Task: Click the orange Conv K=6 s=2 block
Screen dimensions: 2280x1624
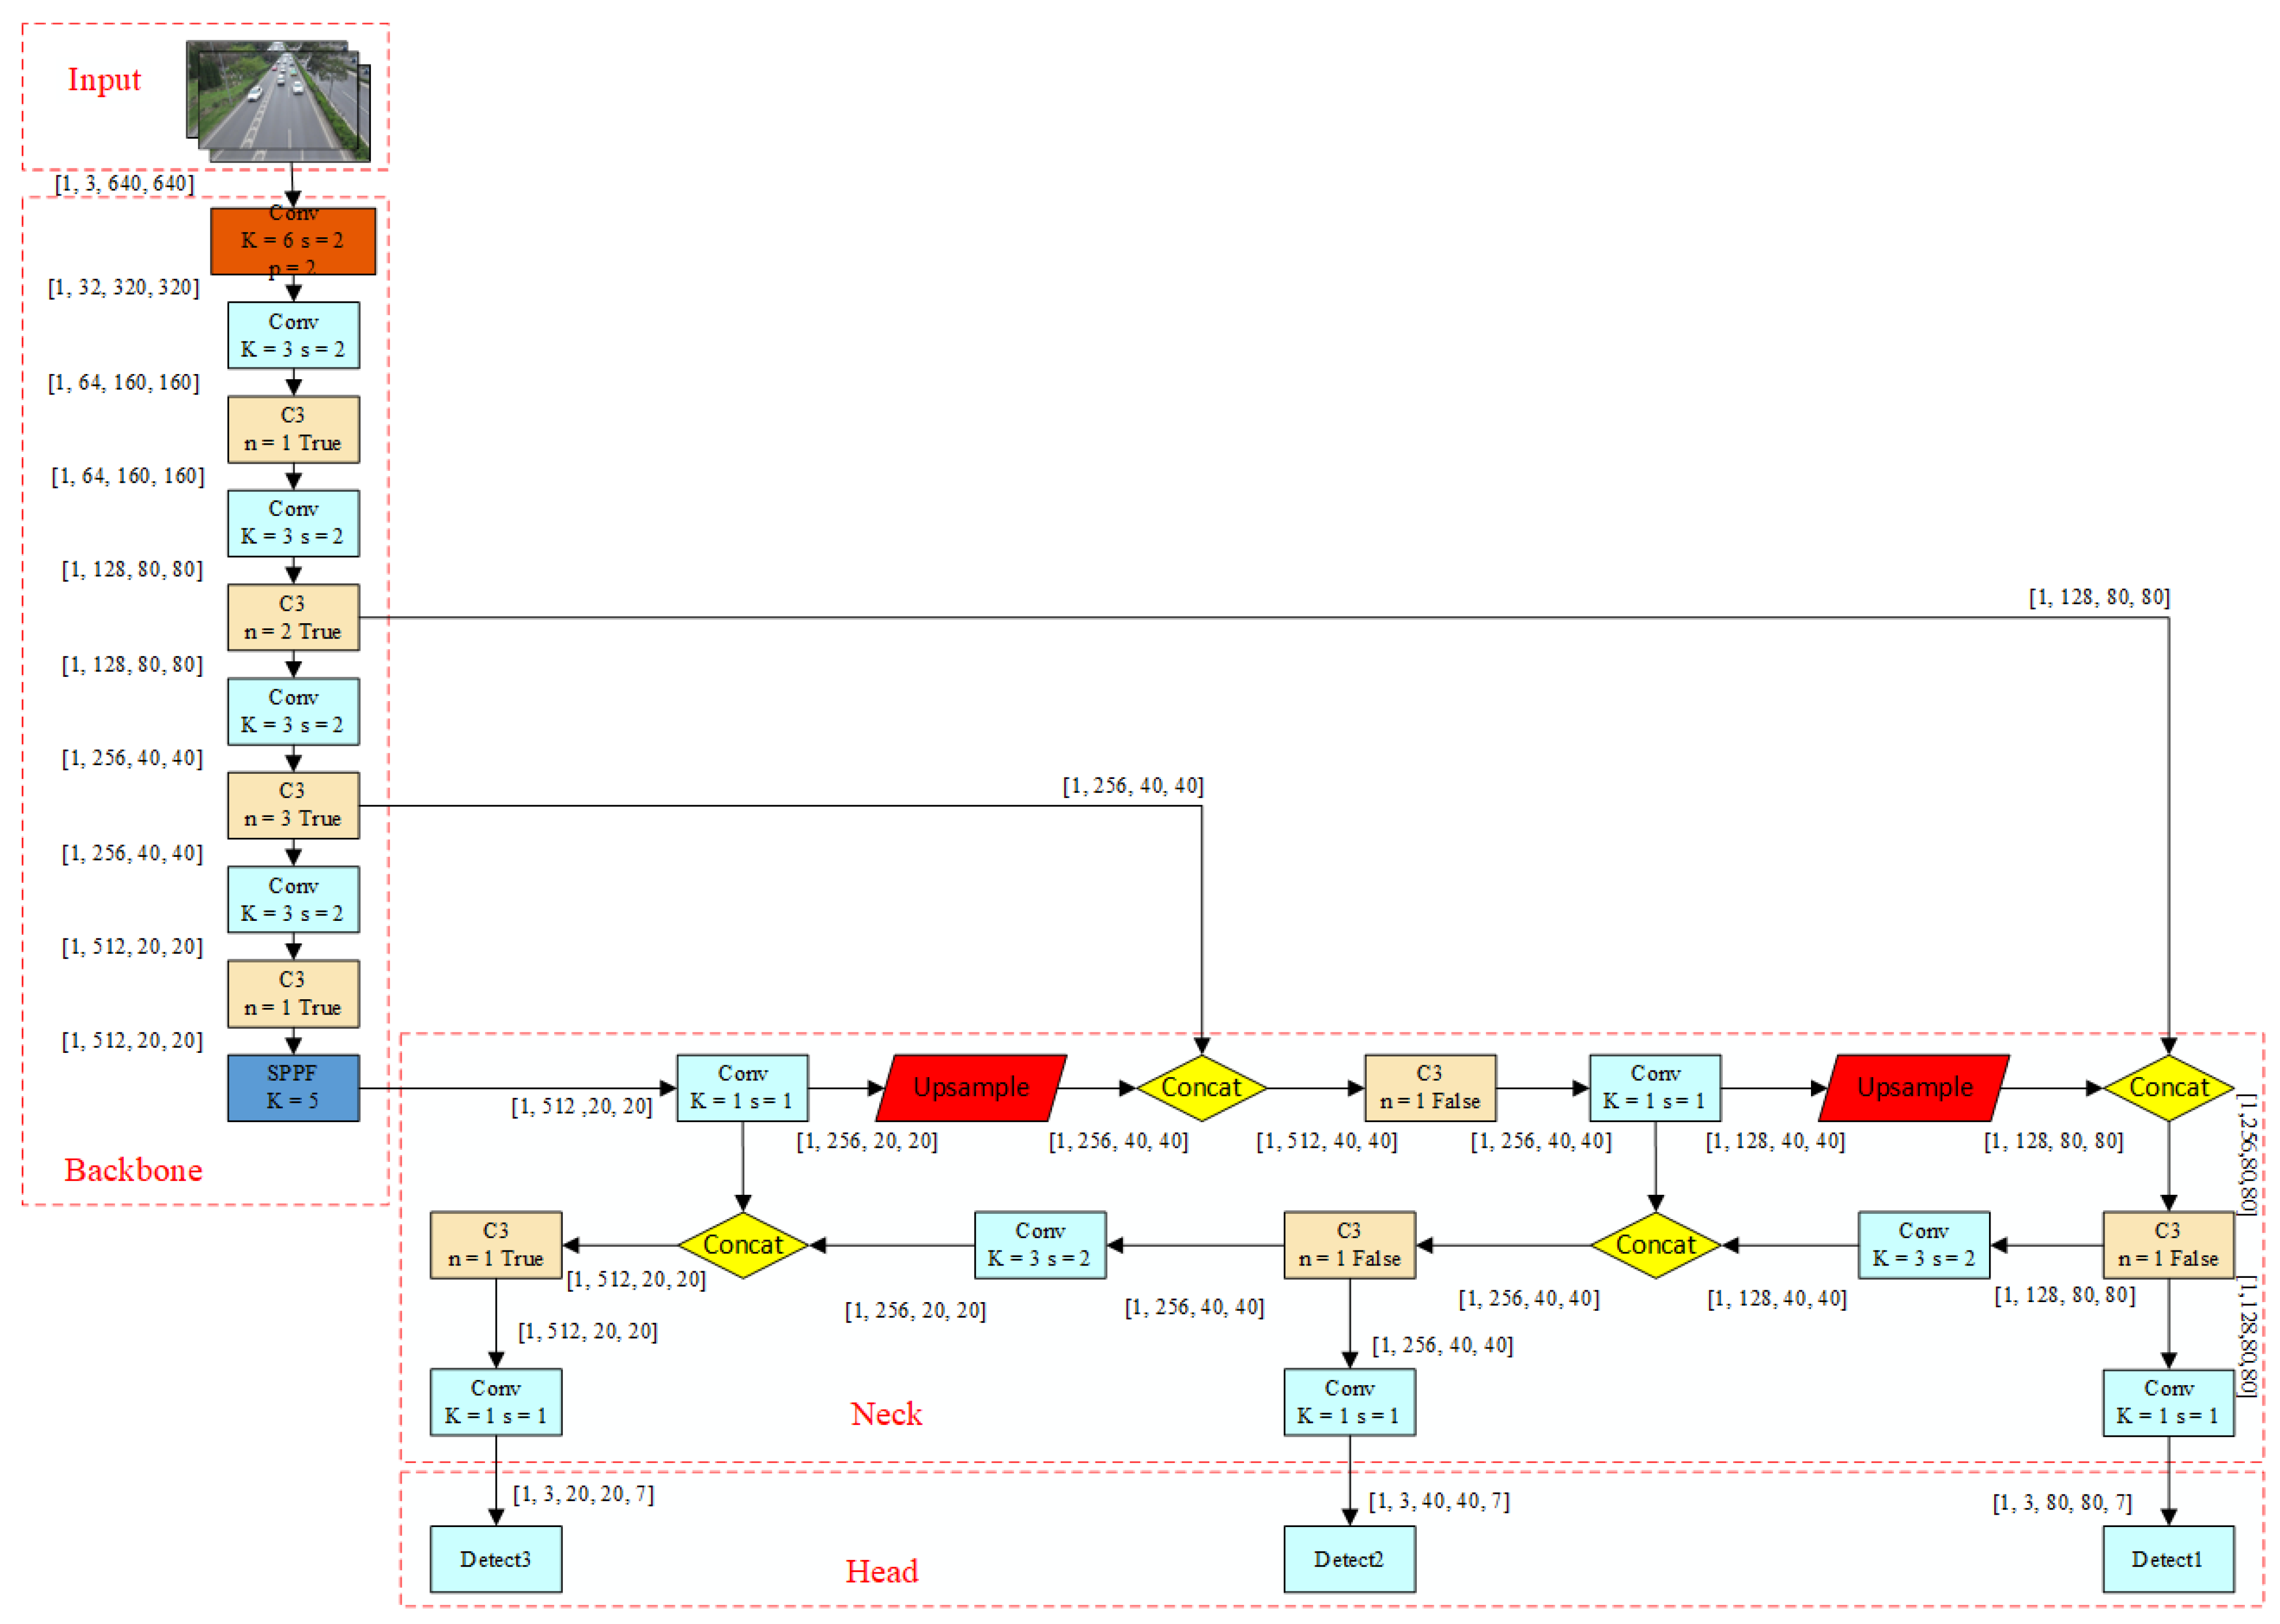Action: tap(293, 240)
